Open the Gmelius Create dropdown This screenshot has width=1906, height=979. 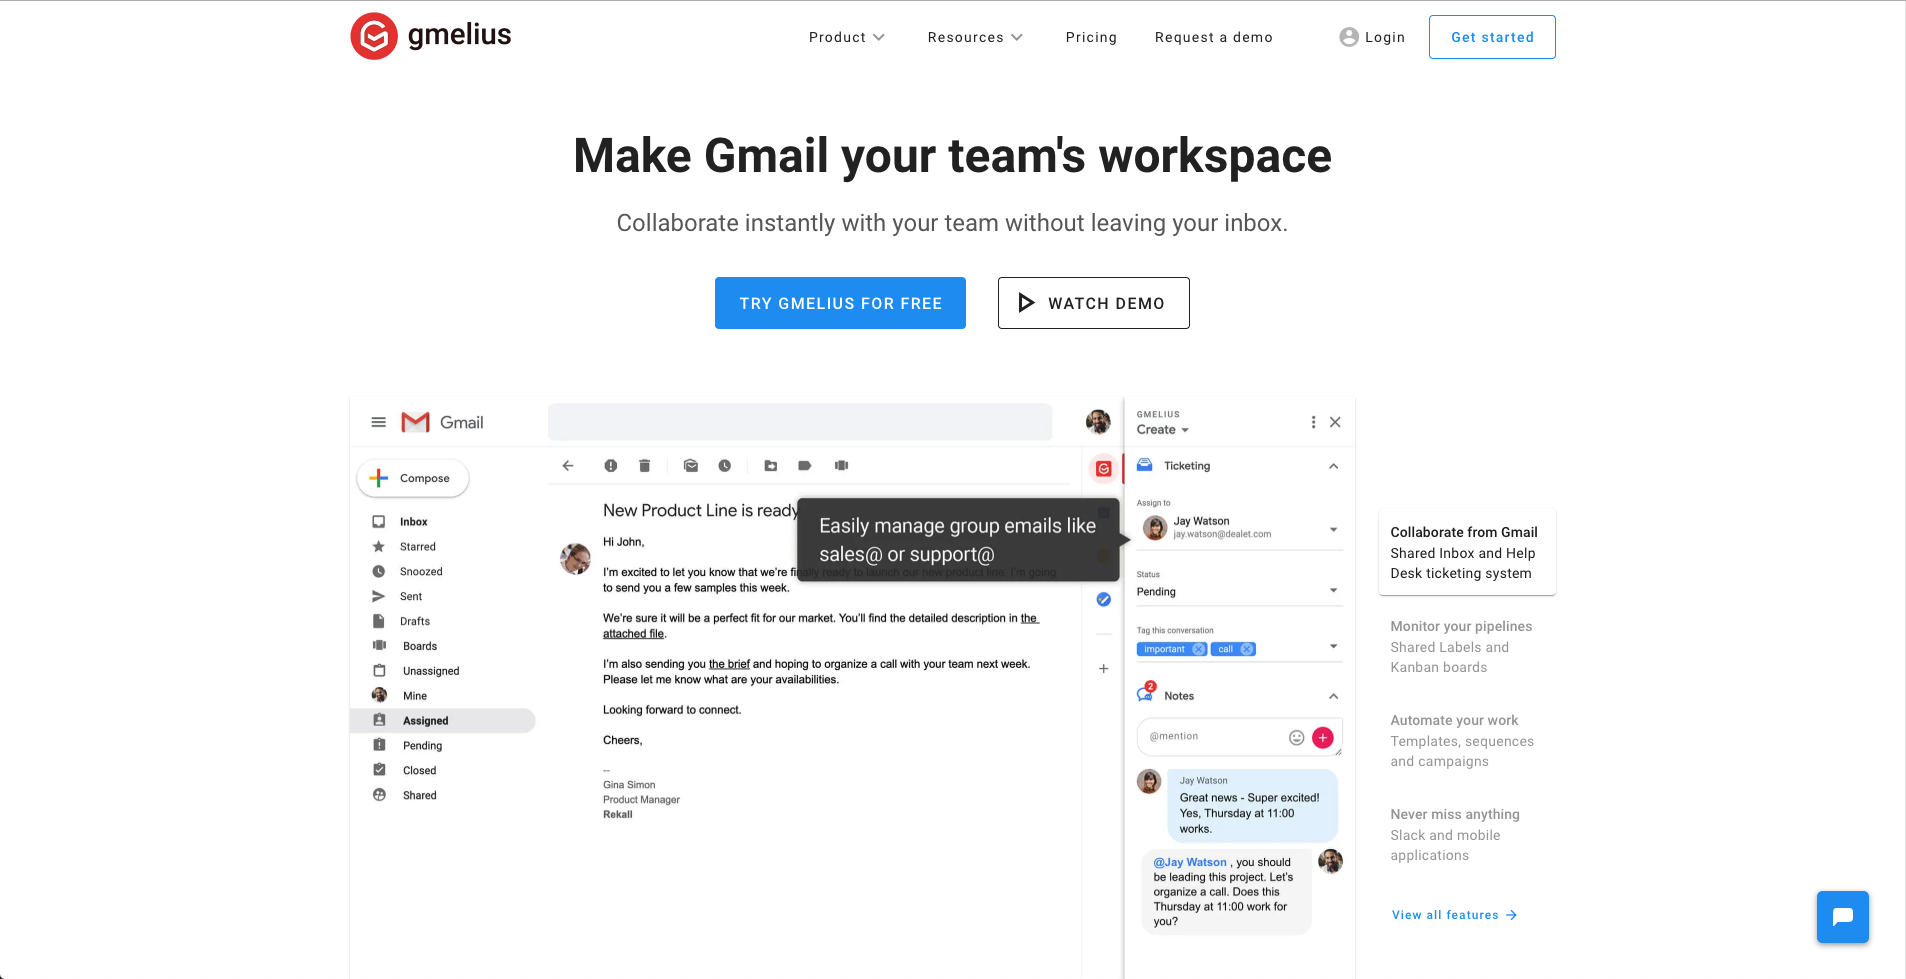pyautogui.click(x=1163, y=430)
